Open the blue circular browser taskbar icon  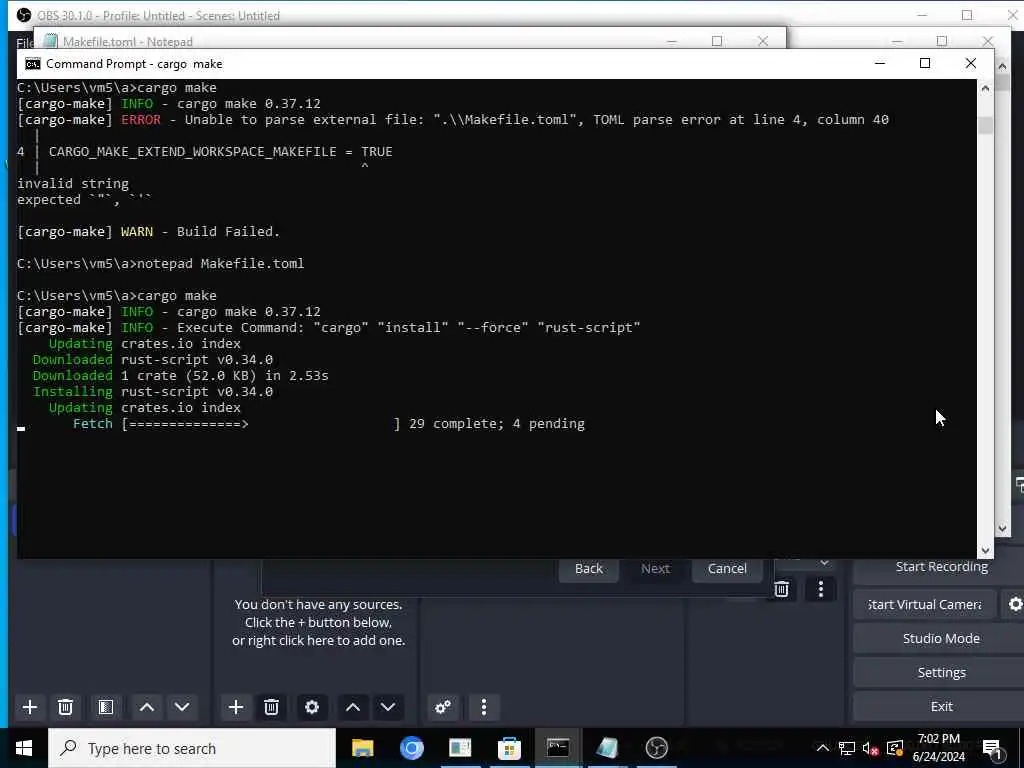pyautogui.click(x=411, y=748)
